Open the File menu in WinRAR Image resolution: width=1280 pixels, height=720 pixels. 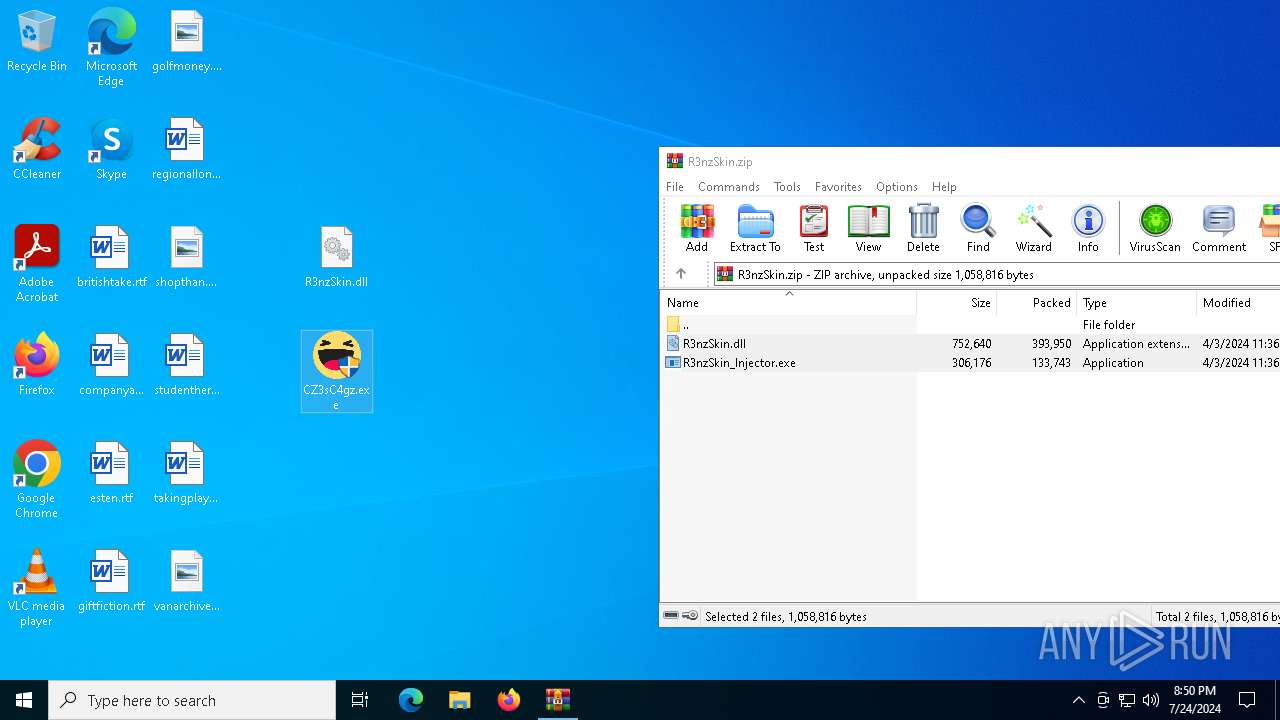pyautogui.click(x=675, y=187)
